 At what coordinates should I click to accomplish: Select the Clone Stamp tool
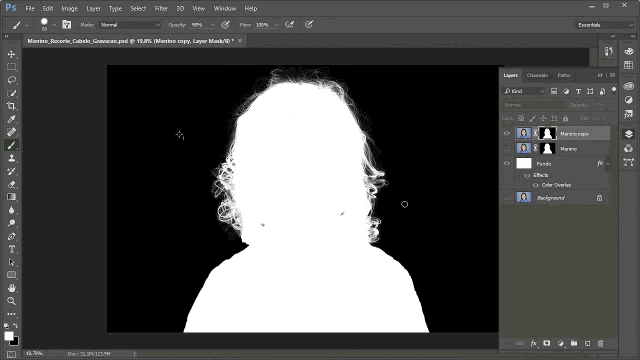coord(11,158)
